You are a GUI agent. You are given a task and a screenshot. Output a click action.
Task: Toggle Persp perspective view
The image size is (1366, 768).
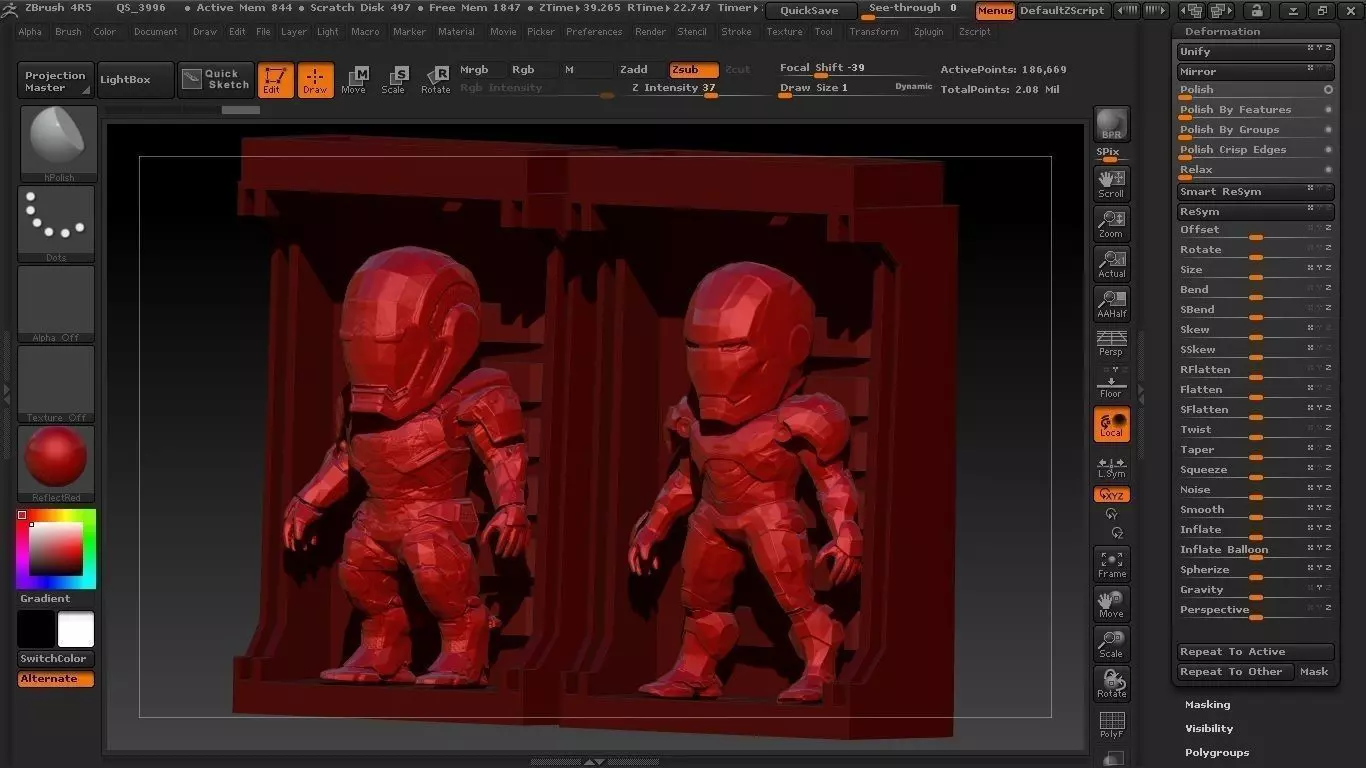(x=1111, y=343)
